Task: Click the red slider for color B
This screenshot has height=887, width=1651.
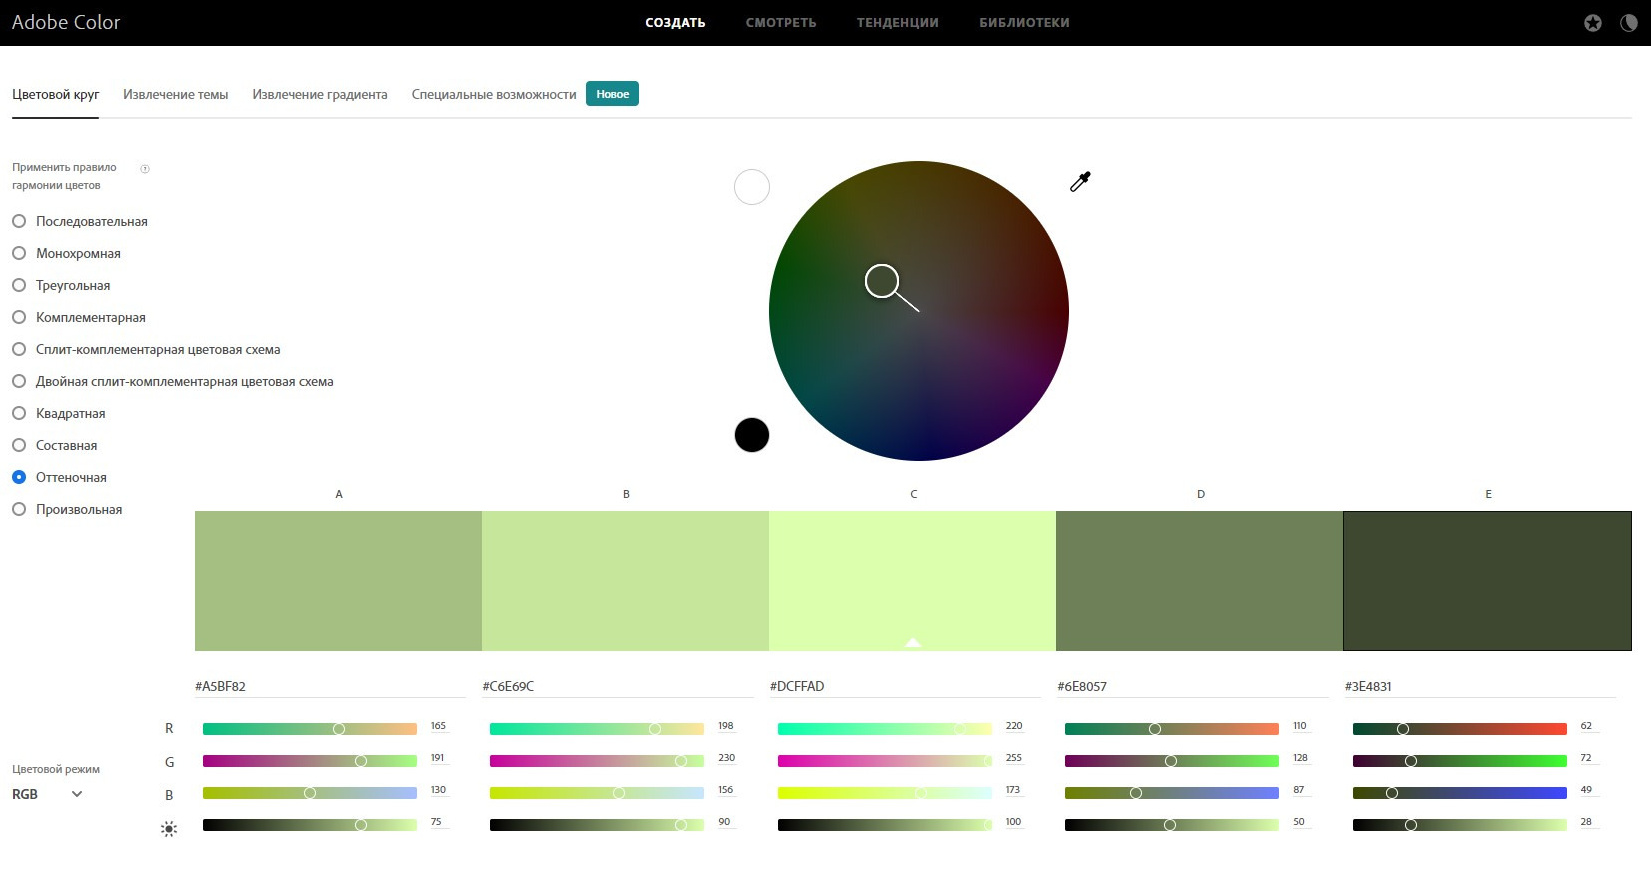Action: [597, 729]
